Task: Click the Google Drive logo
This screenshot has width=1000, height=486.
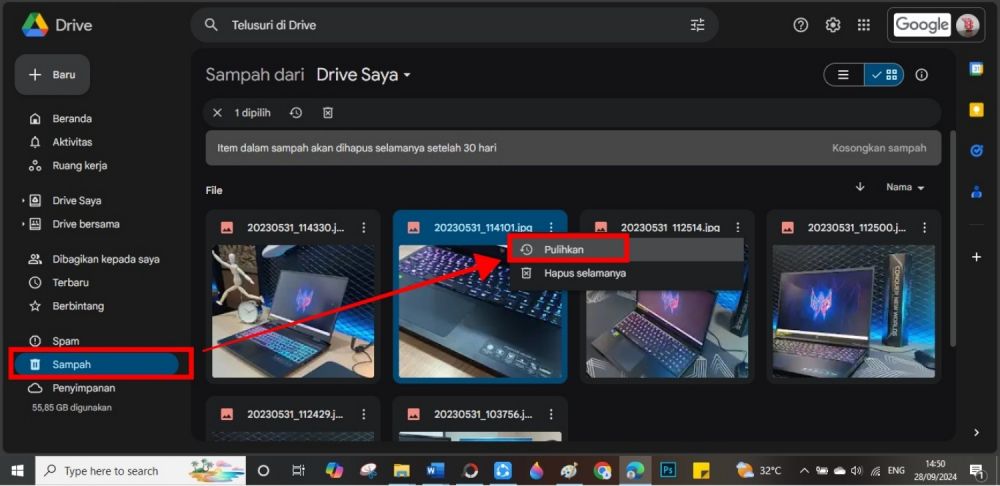Action: point(35,26)
